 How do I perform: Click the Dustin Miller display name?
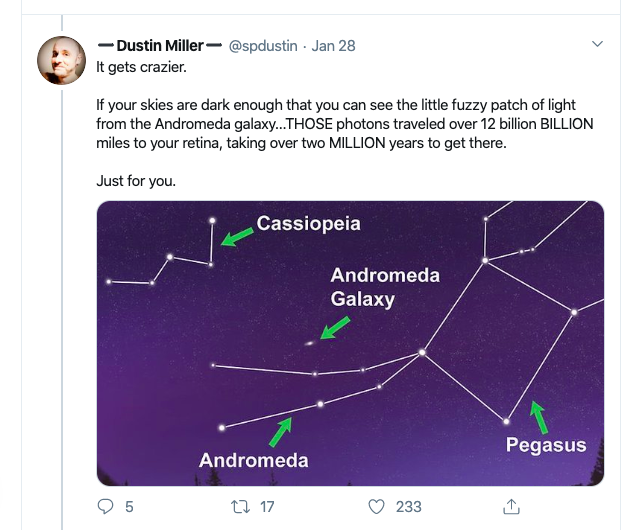(160, 46)
